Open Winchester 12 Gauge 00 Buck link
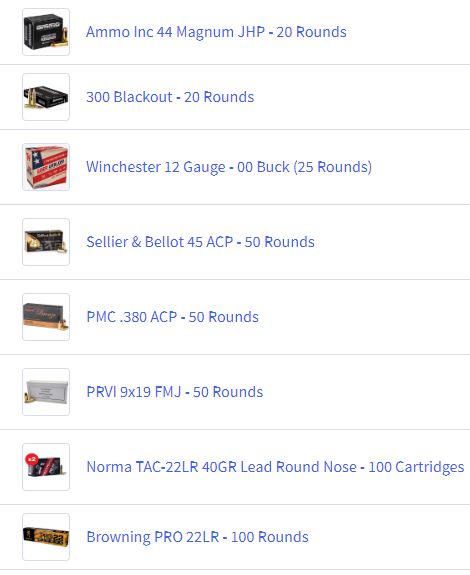Screen dimensions: 470x575 (x=229, y=167)
